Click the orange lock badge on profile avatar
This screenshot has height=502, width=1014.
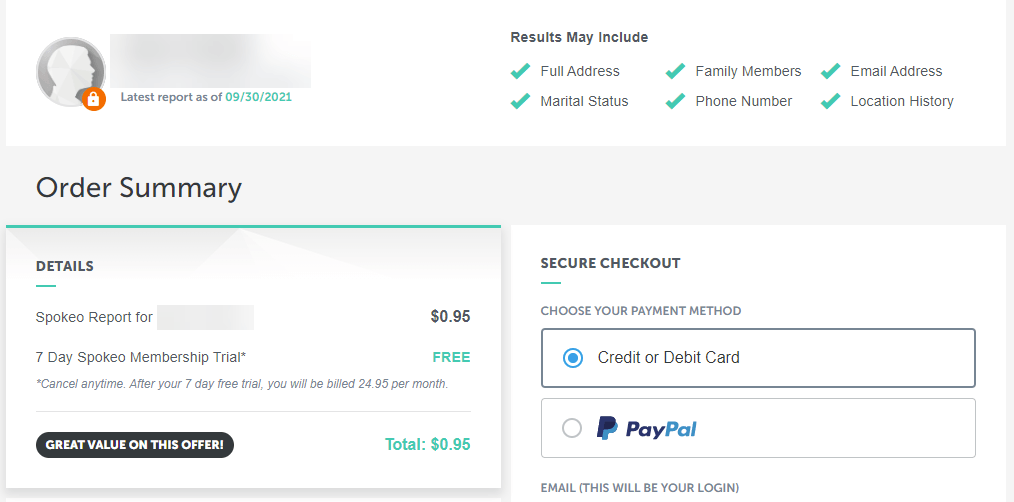[94, 99]
